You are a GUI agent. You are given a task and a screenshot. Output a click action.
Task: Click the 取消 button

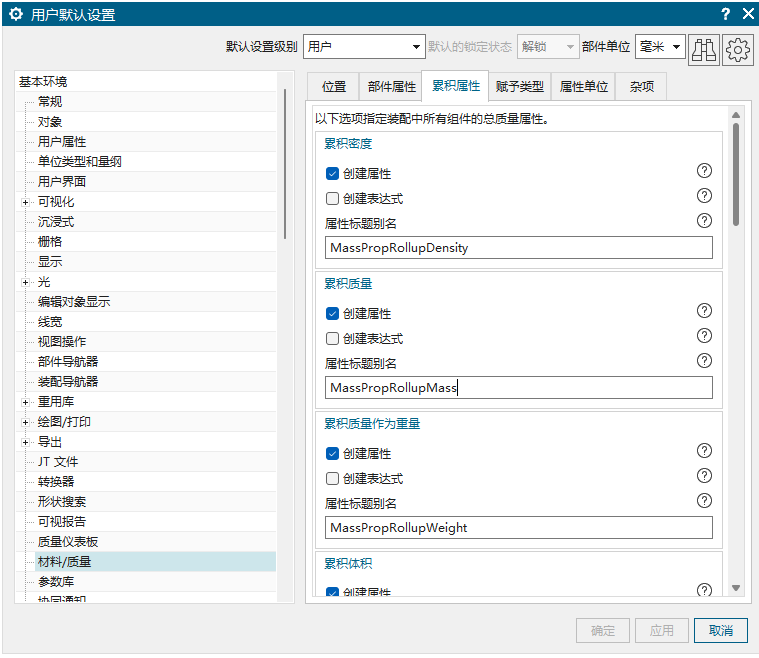(720, 631)
